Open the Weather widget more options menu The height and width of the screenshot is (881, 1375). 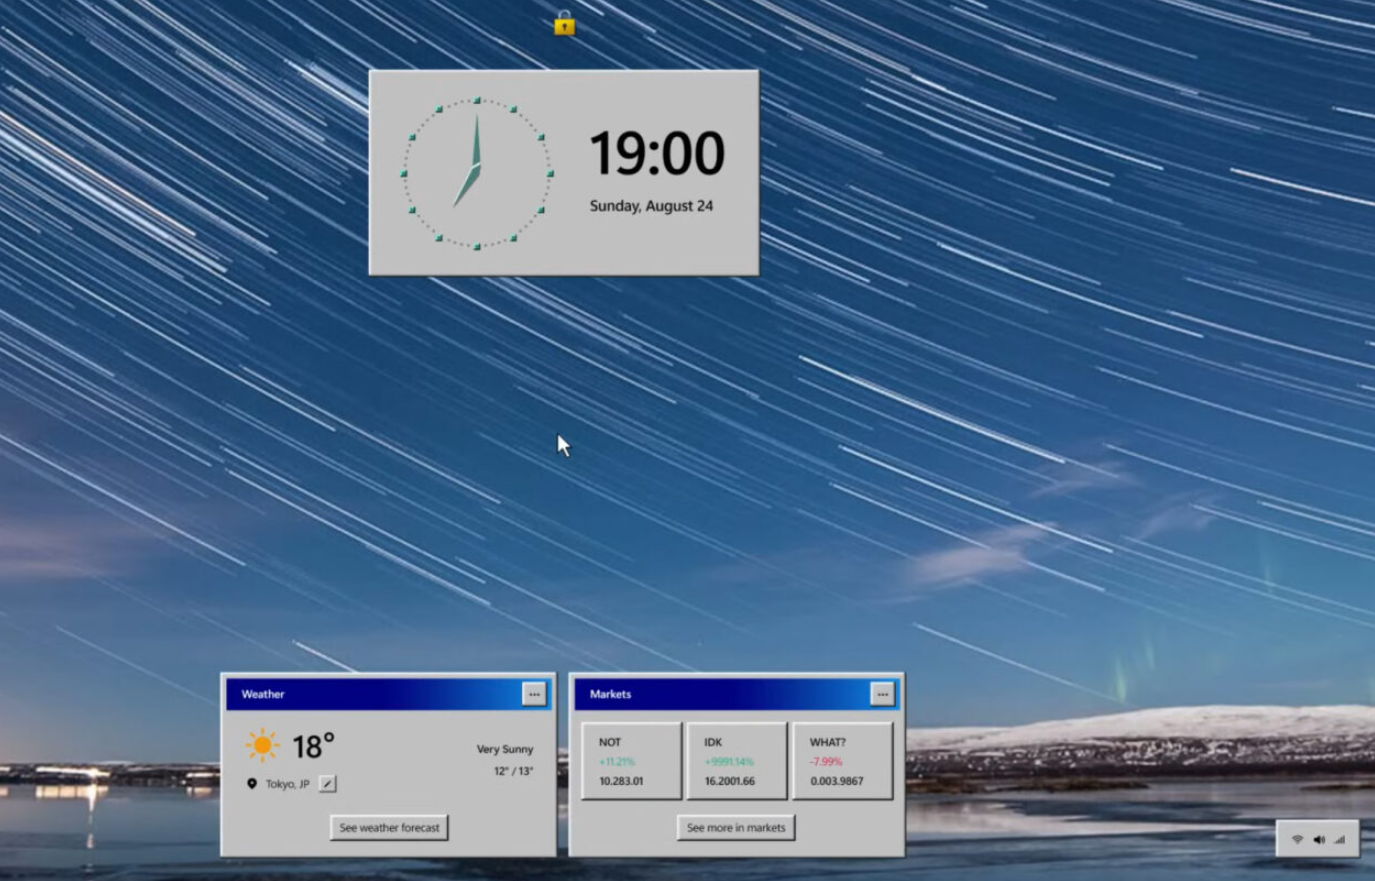coord(534,694)
